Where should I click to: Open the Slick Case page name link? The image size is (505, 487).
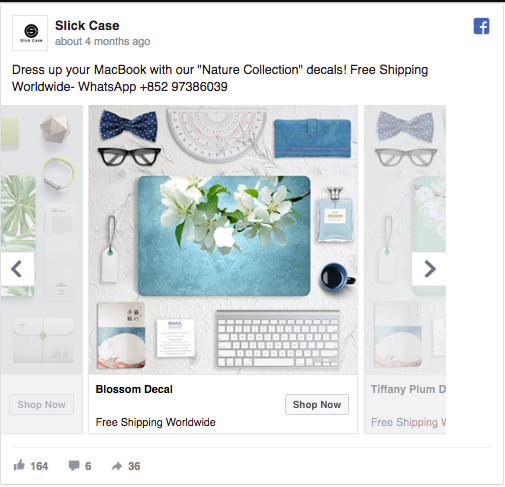coord(87,26)
